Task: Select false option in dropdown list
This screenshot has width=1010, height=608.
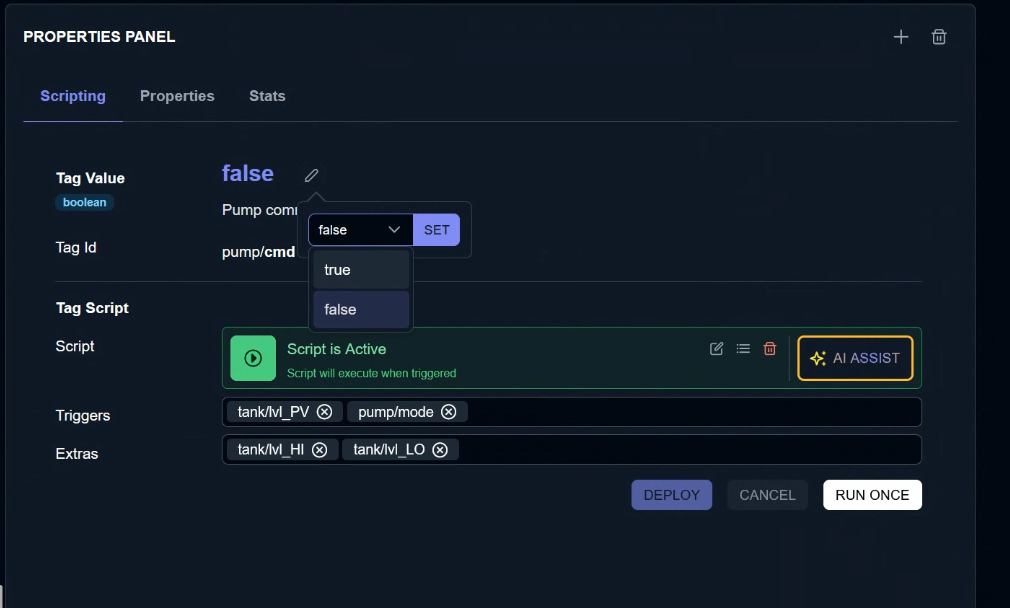Action: click(x=361, y=310)
